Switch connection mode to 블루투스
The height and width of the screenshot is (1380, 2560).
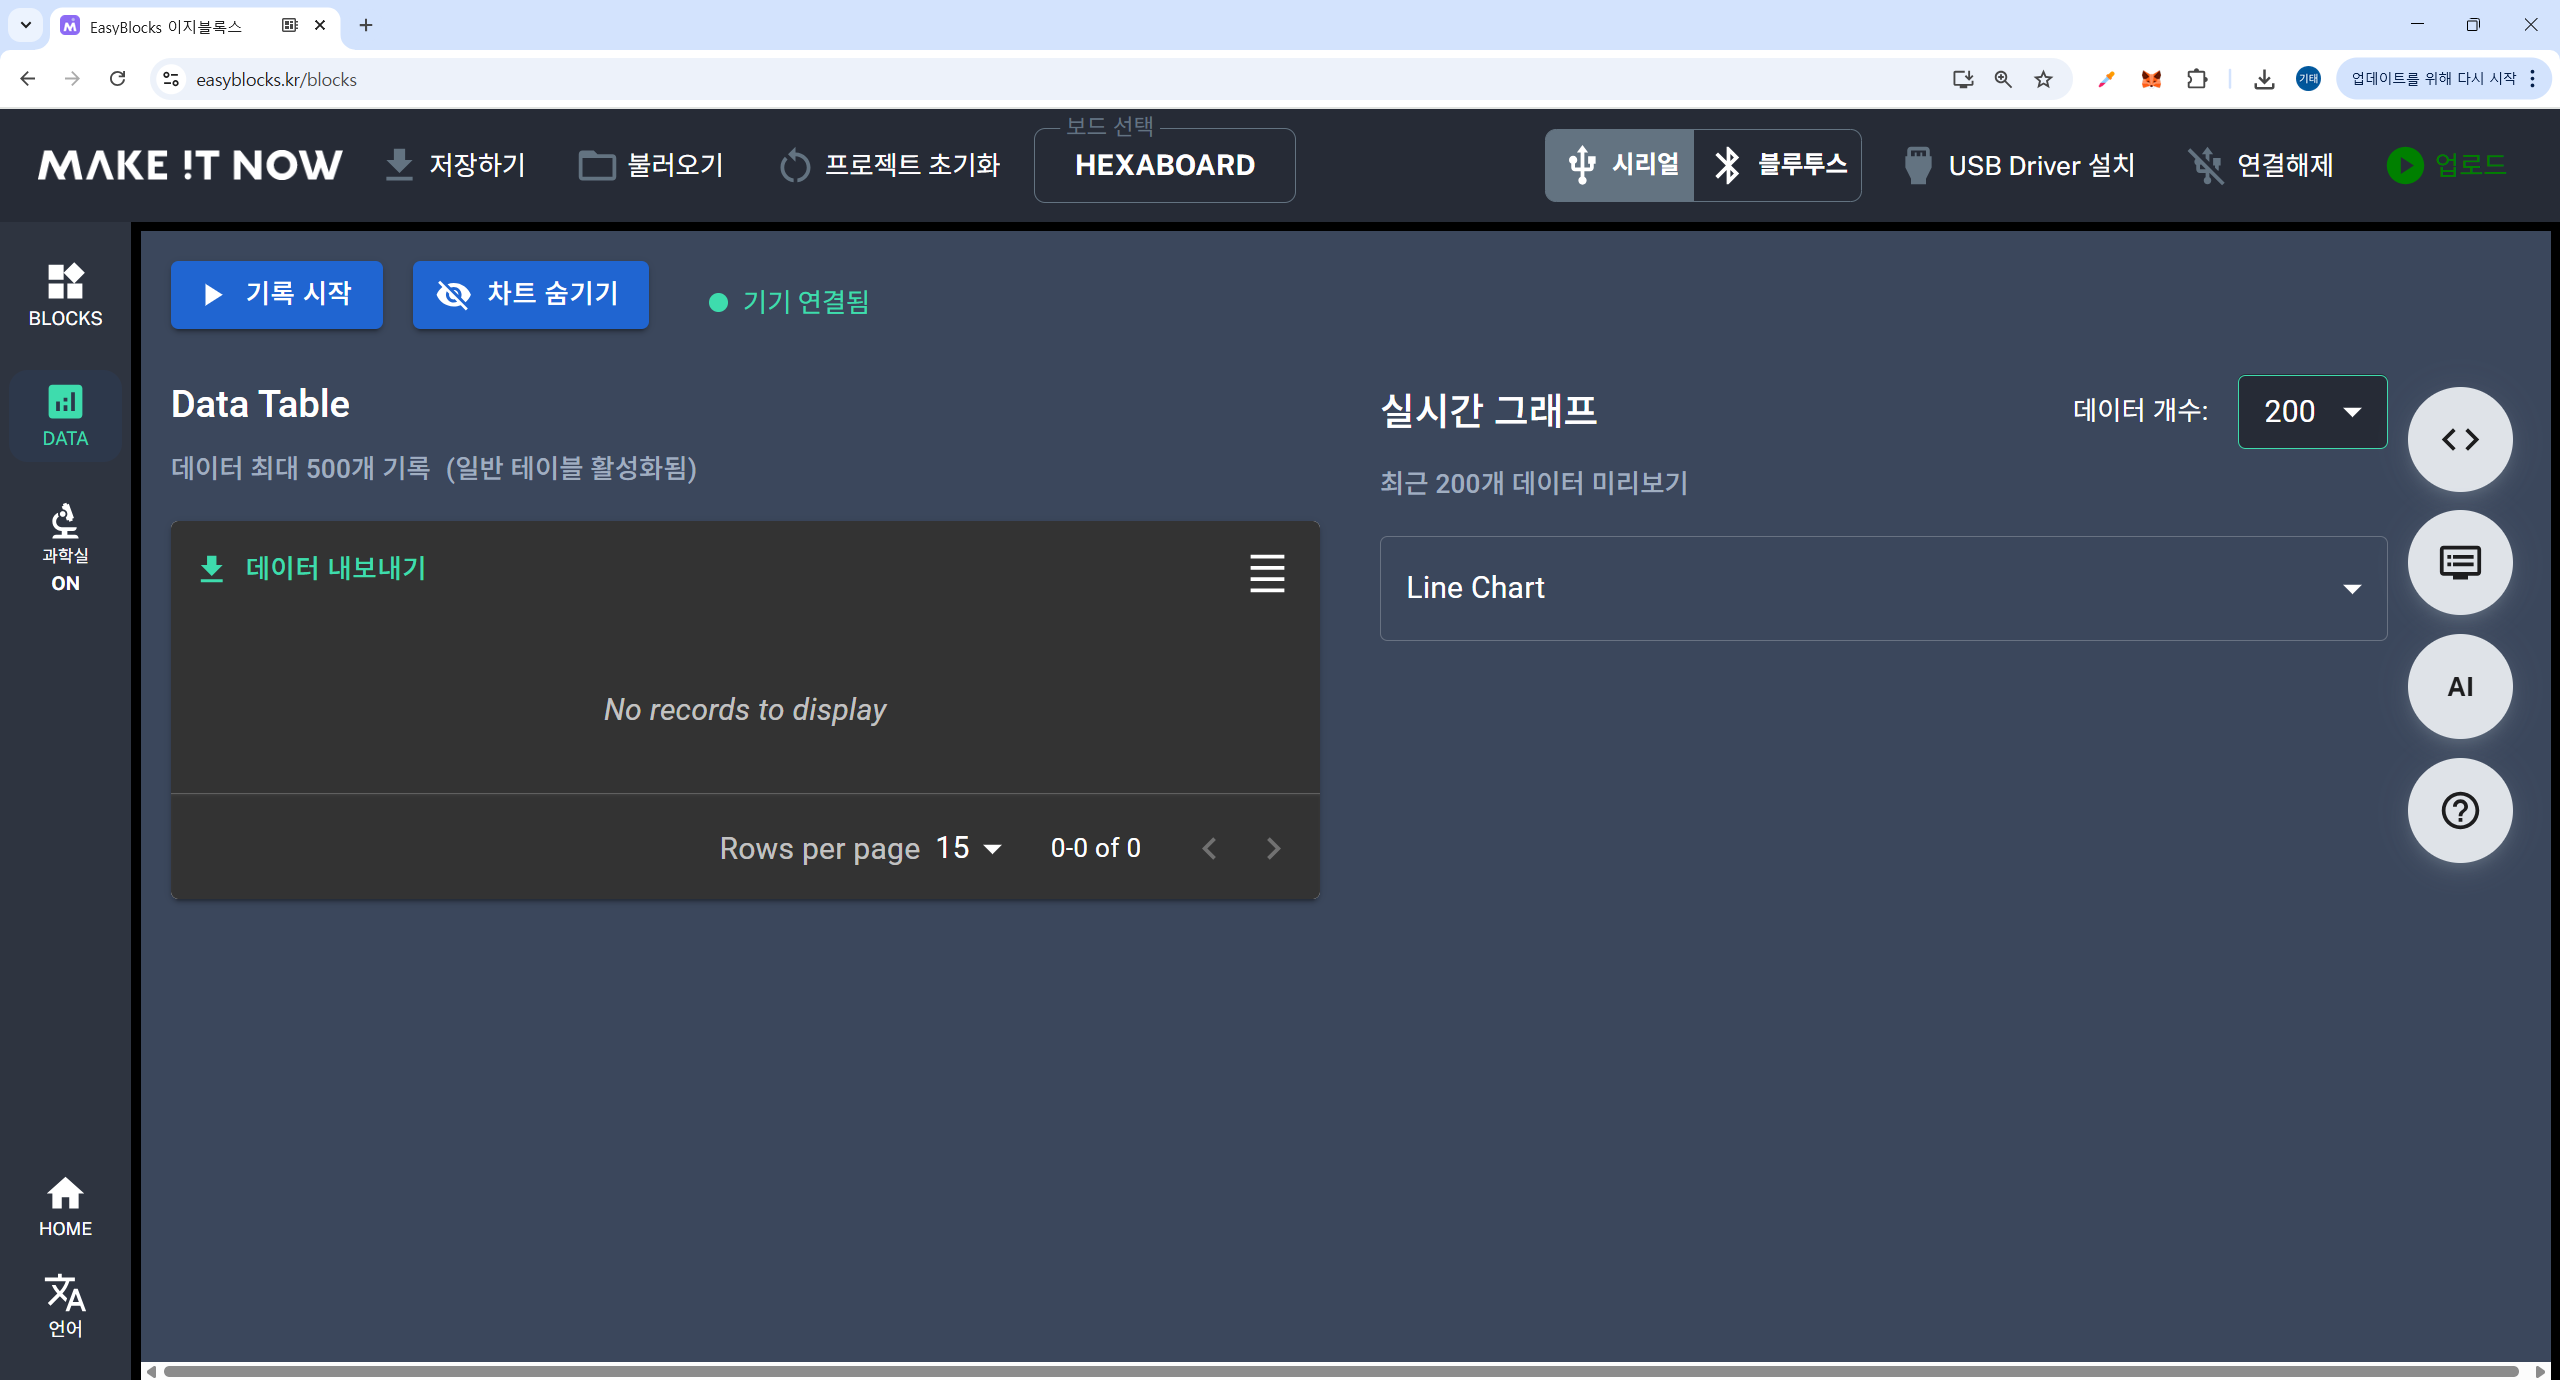click(x=1778, y=165)
